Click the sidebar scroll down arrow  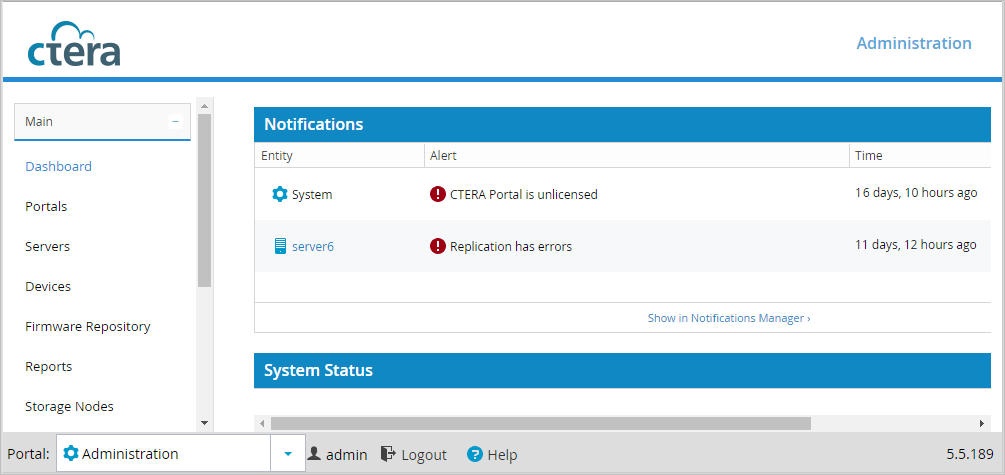tap(204, 422)
